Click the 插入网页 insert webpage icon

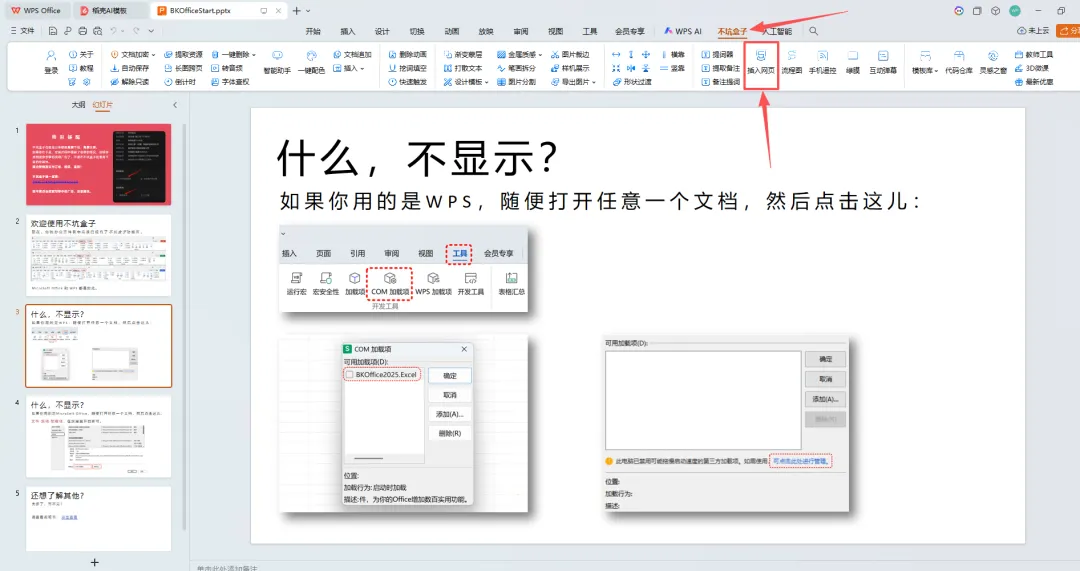[x=760, y=62]
